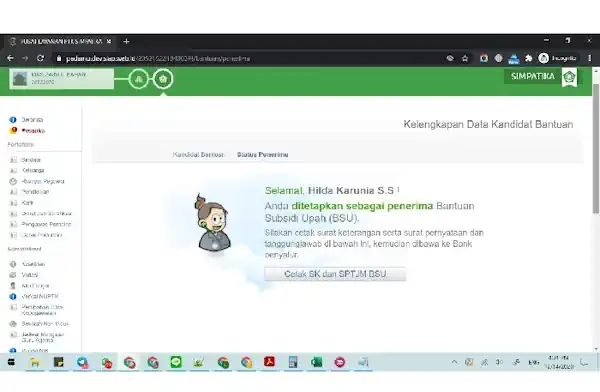This screenshot has height=392, width=600.
Task: Open File Explorer from taskbar
Action: coord(34,362)
